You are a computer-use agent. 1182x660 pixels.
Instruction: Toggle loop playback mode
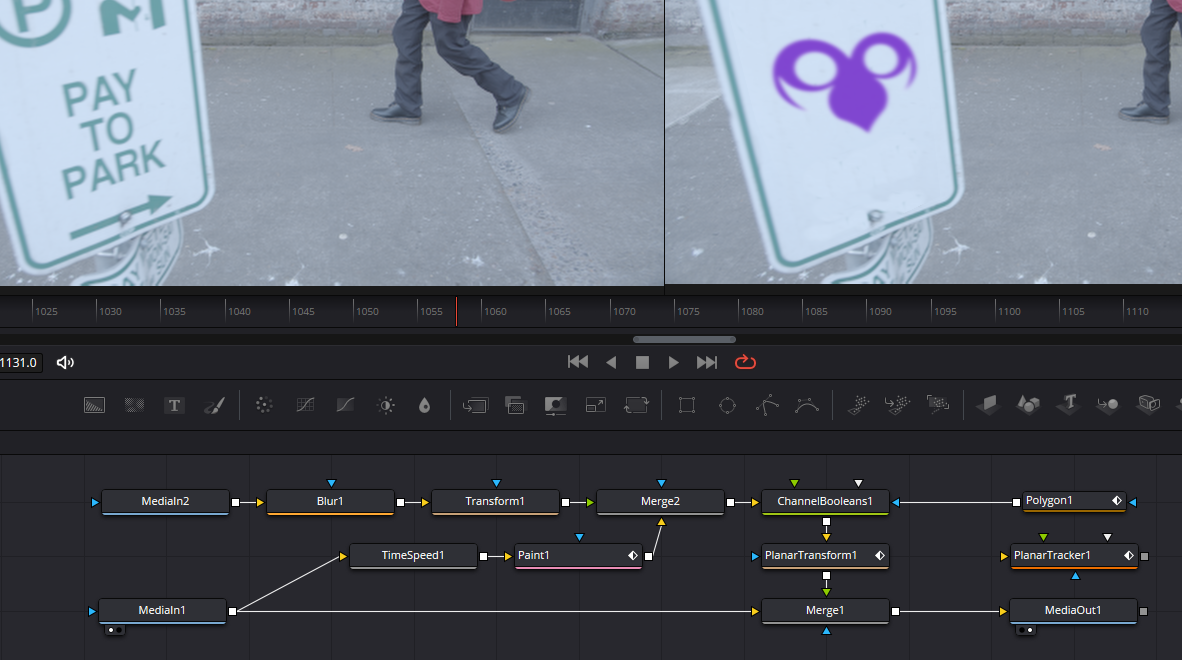coord(746,362)
